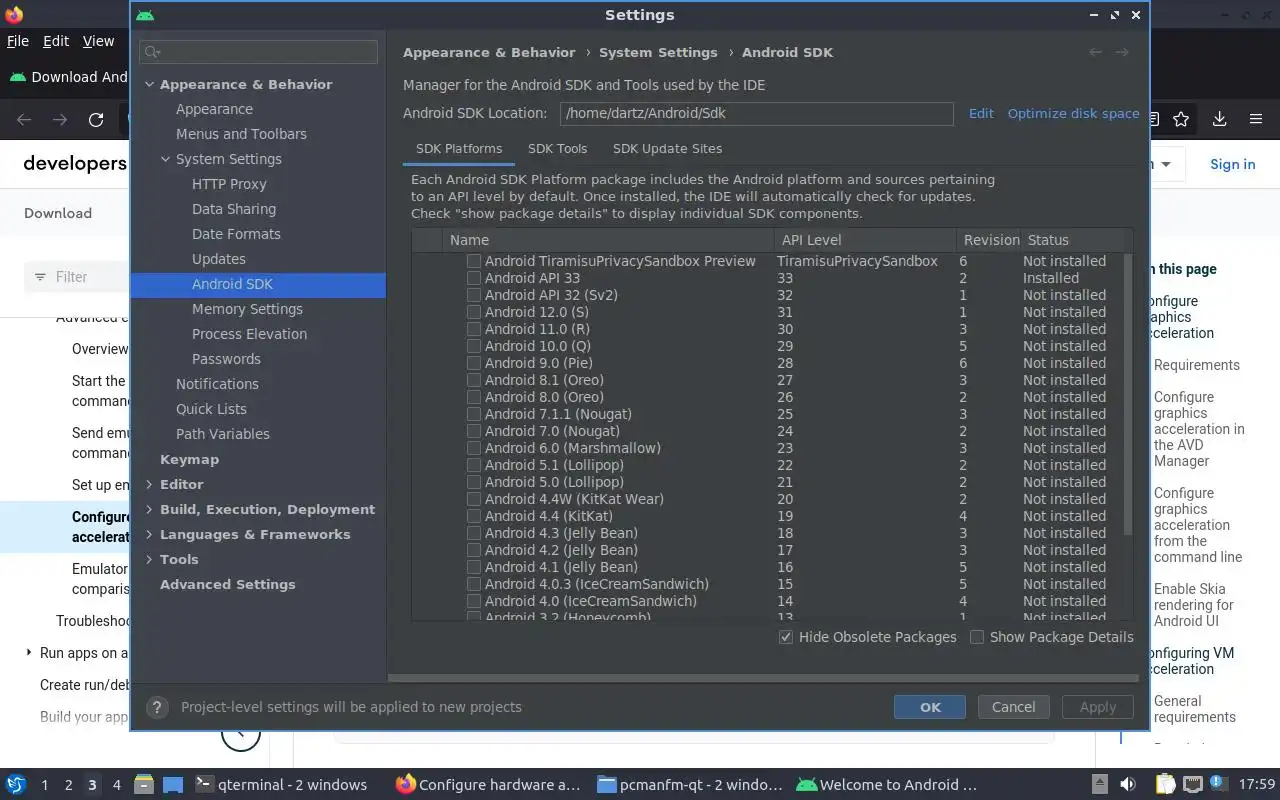
Task: Switch to the SDK Update Sites tab
Action: (667, 148)
